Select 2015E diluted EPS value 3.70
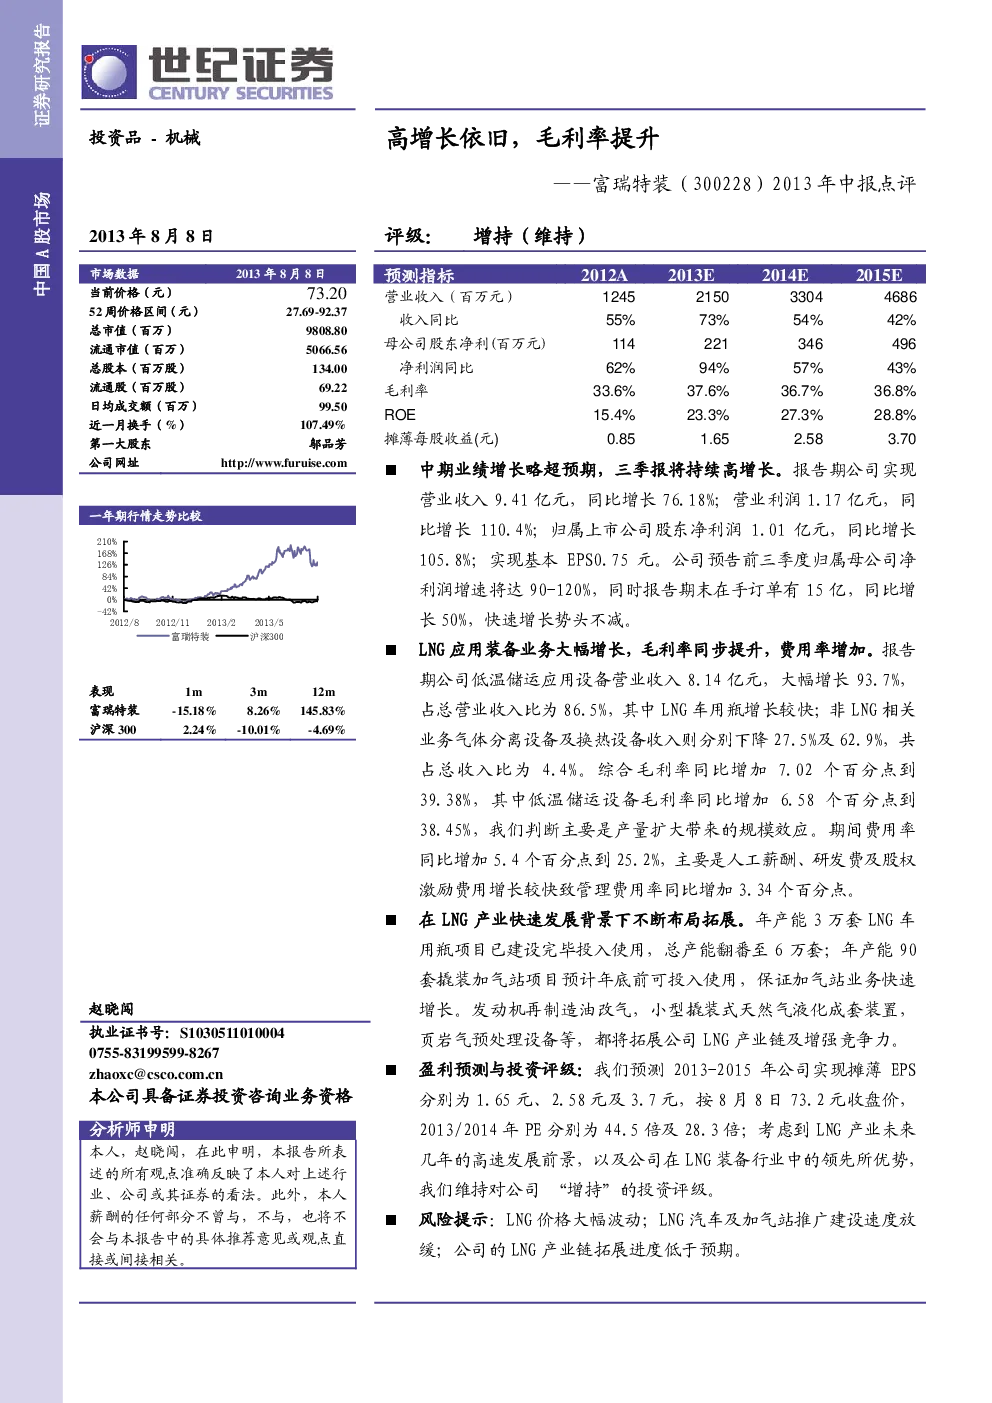 point(901,439)
